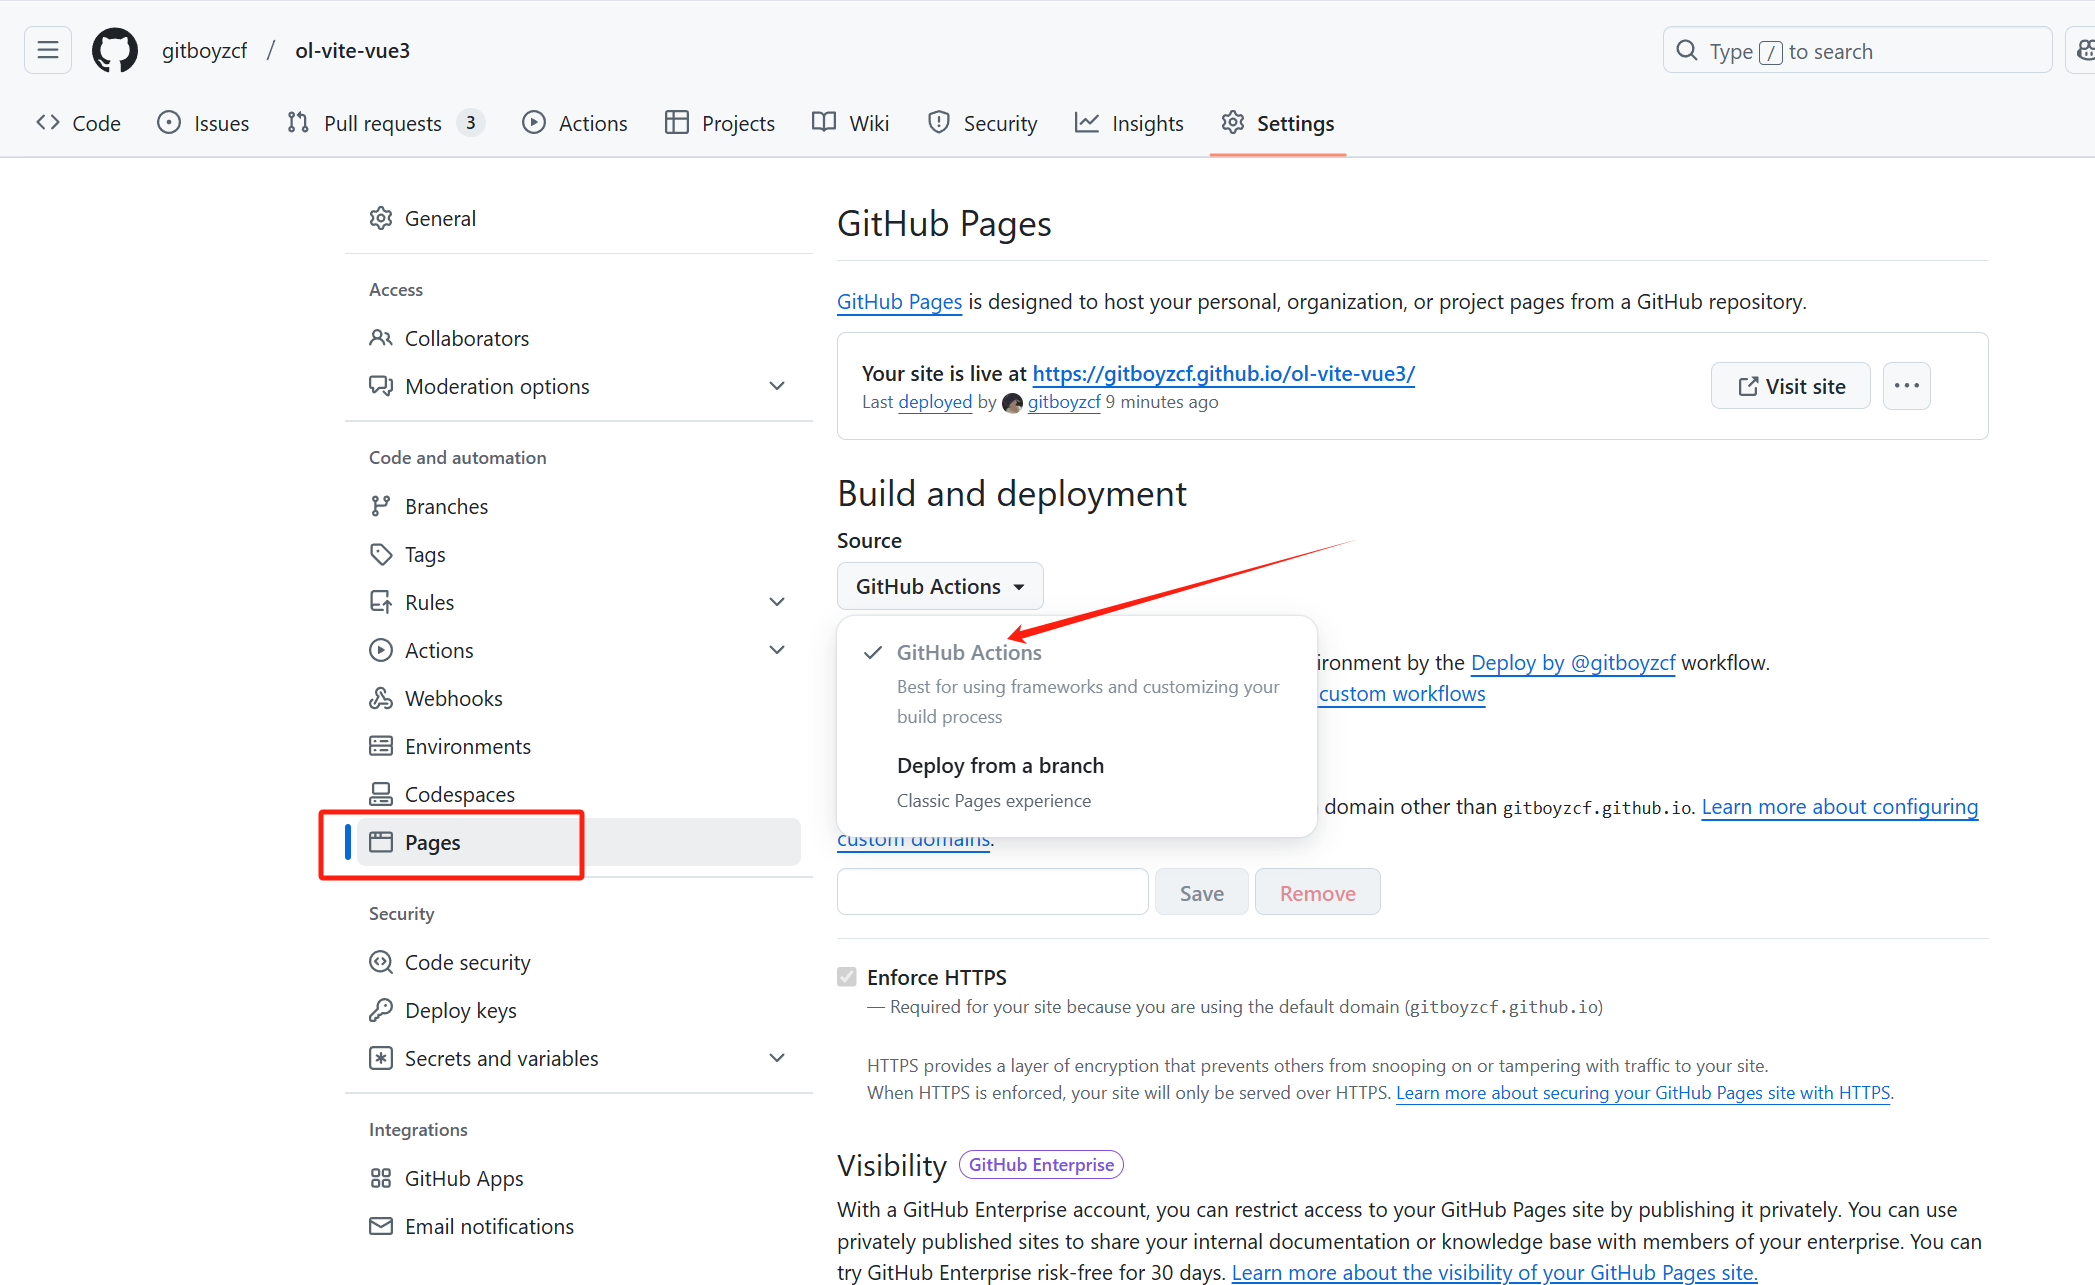Open the deployed link

pyautogui.click(x=935, y=402)
